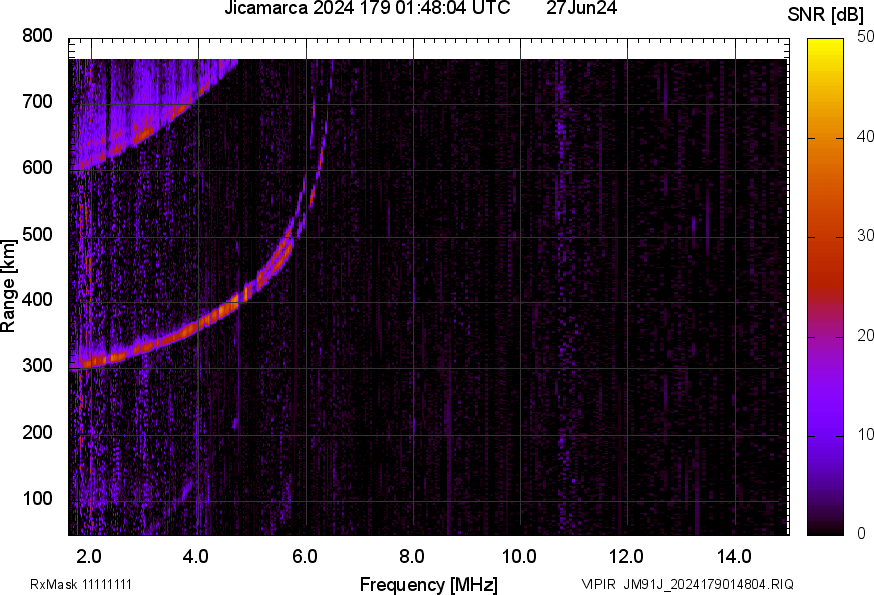Click the date label "27Jun24"
874x595 pixels.
[x=581, y=8]
